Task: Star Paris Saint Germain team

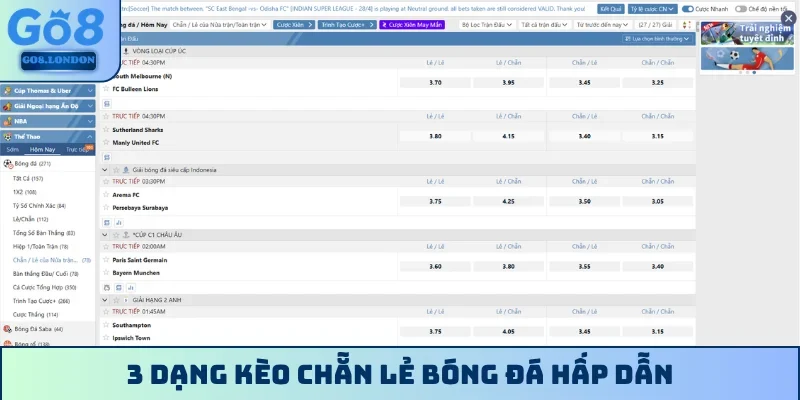Action: point(106,260)
